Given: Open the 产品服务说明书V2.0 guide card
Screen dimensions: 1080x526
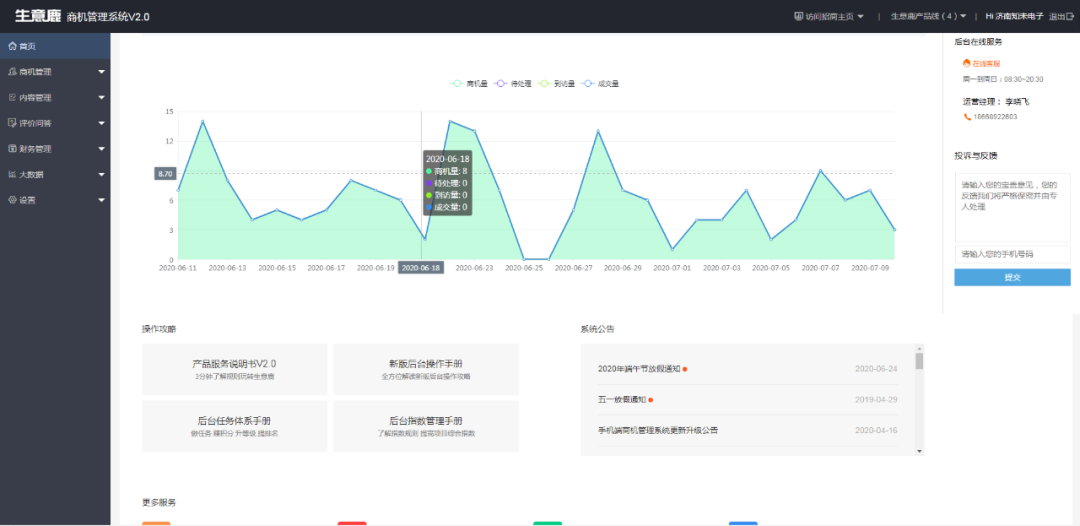Looking at the screenshot, I should pos(234,369).
